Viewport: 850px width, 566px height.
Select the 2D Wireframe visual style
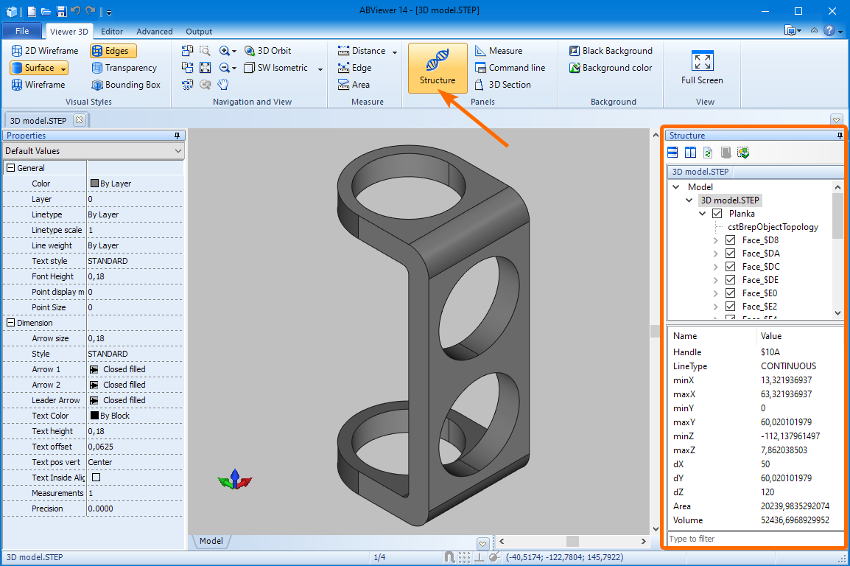click(44, 50)
